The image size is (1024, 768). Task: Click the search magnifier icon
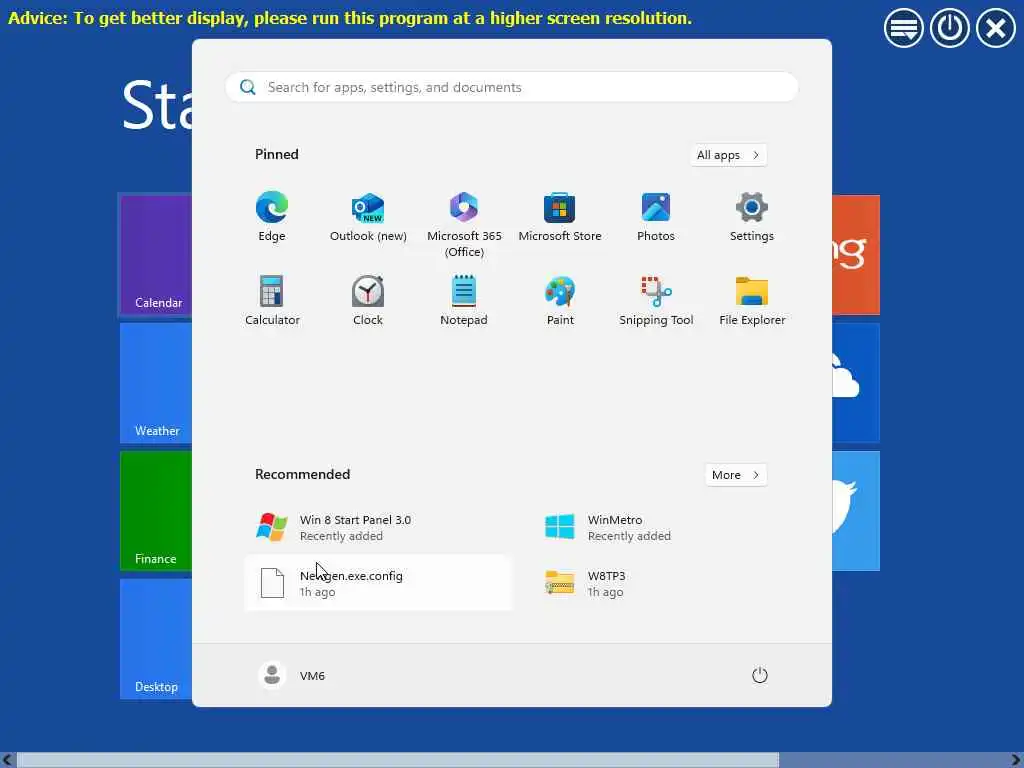point(248,87)
